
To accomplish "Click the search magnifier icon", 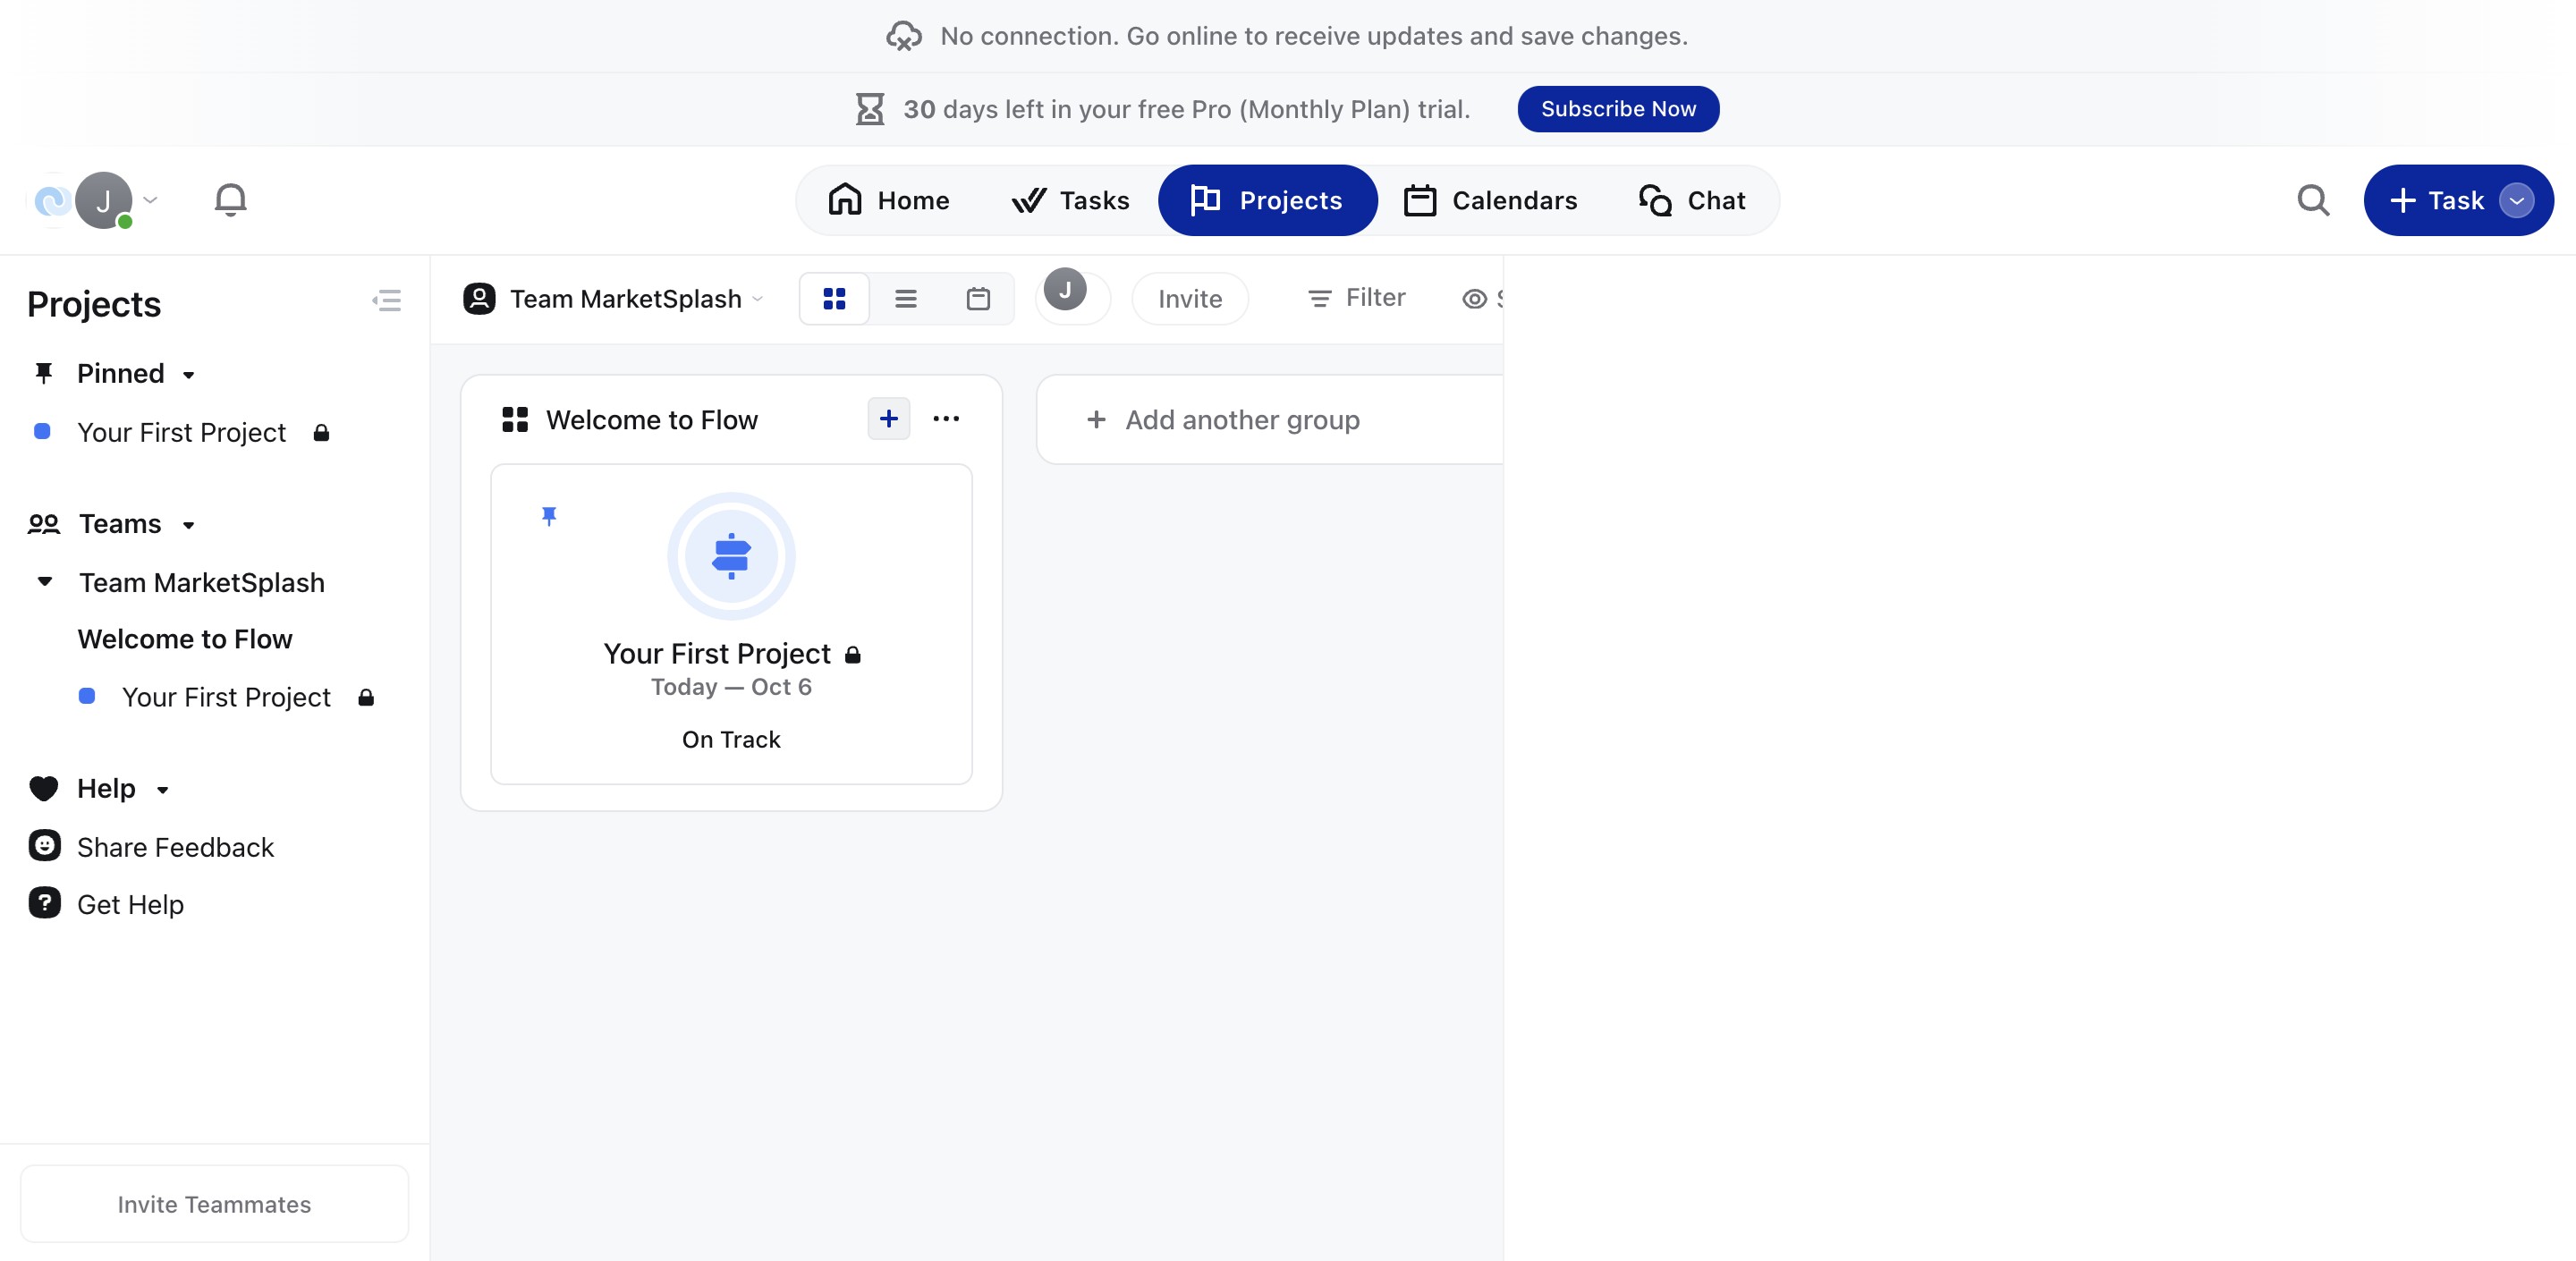I will [x=2312, y=200].
